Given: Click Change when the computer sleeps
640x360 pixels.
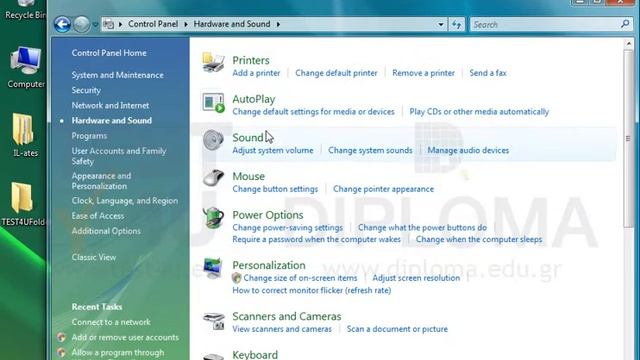Looking at the screenshot, I should coord(479,239).
